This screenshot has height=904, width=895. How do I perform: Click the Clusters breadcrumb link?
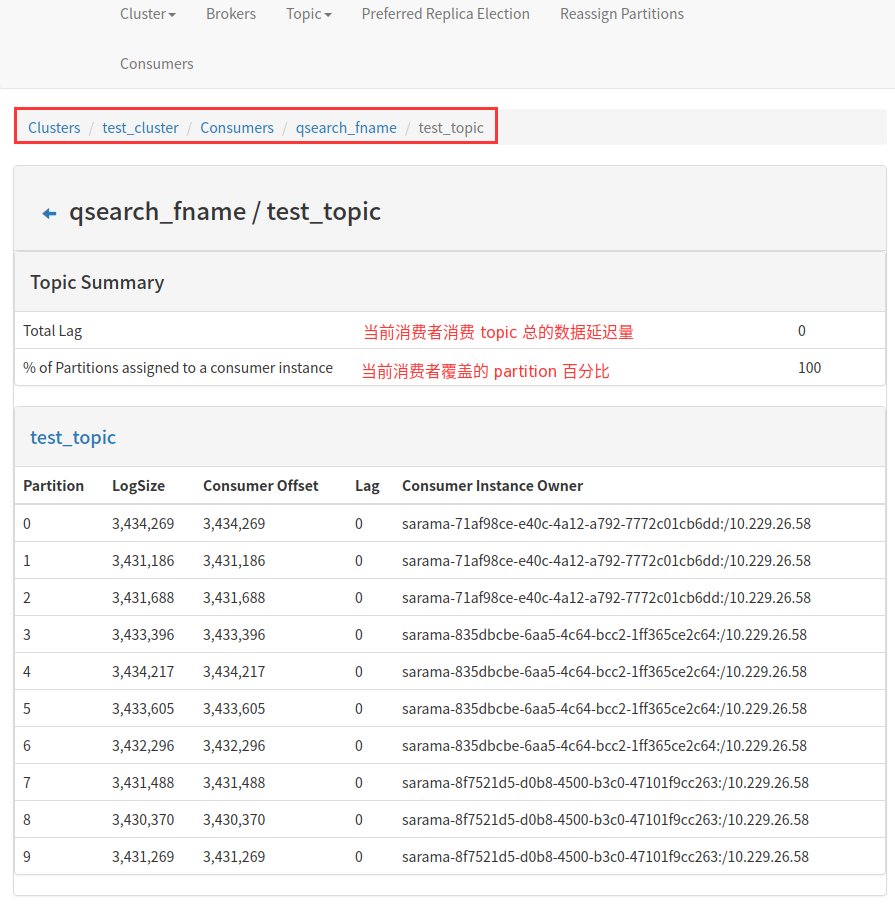54,127
